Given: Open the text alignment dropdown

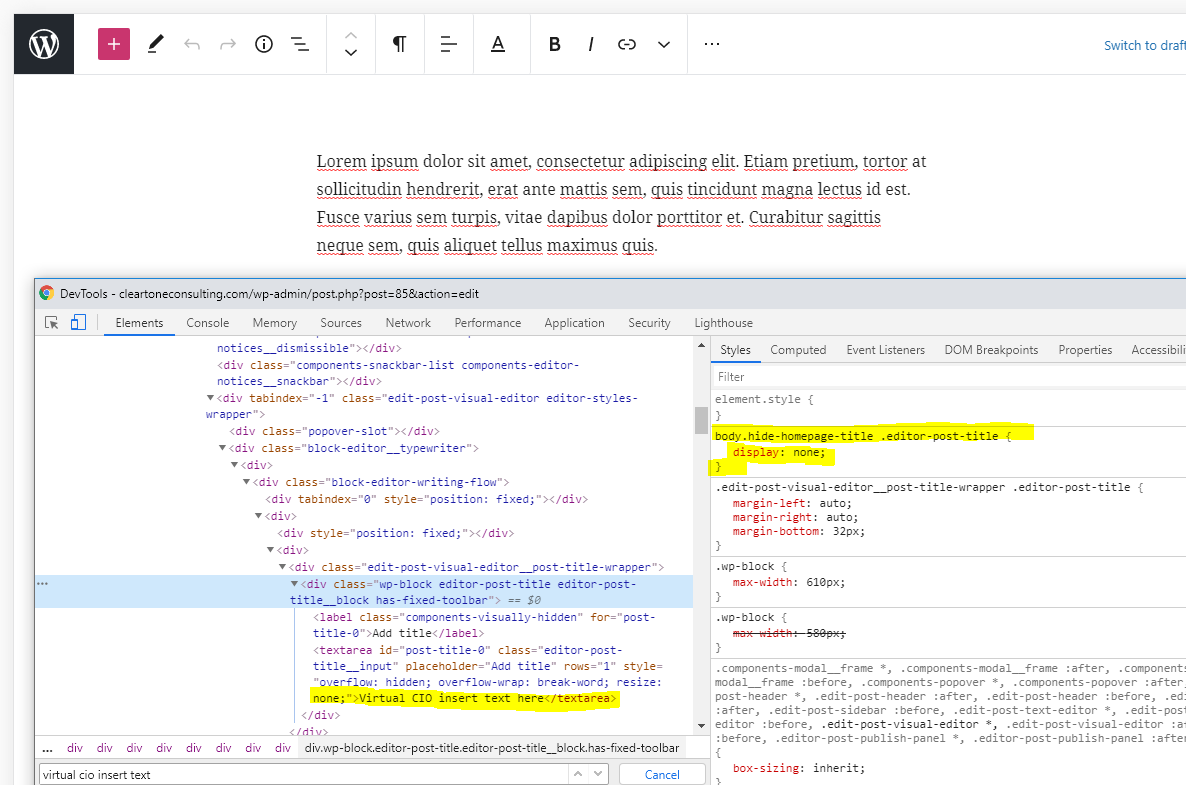Looking at the screenshot, I should 449,44.
